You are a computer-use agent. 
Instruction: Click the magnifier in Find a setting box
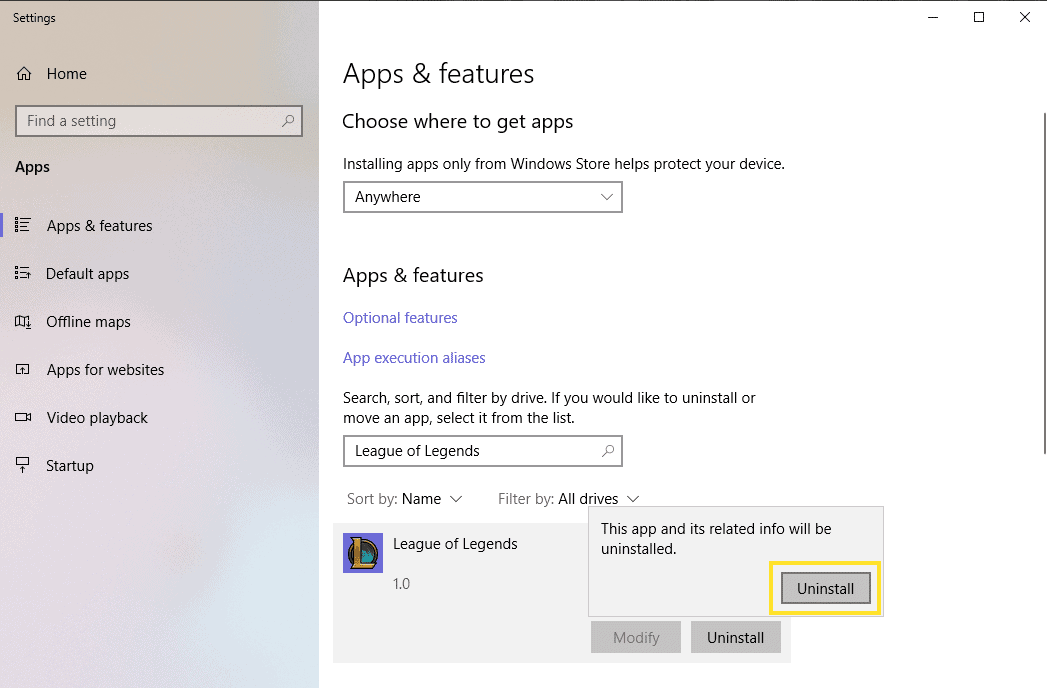(288, 121)
